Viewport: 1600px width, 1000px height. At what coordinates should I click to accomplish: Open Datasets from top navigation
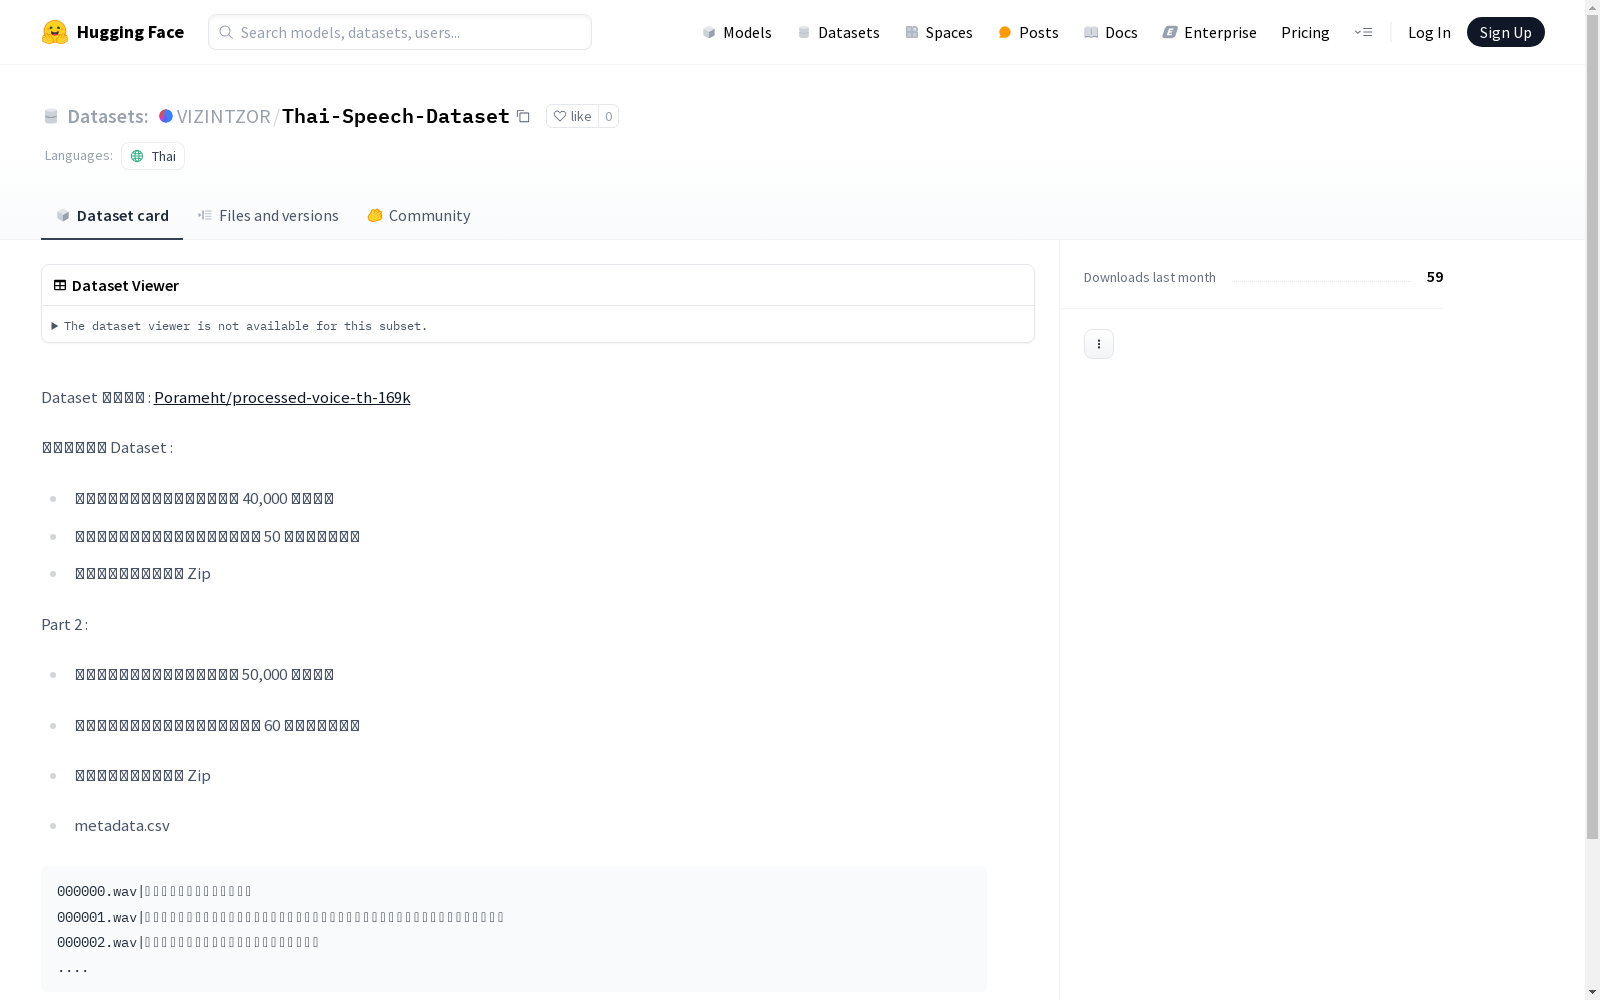(838, 32)
